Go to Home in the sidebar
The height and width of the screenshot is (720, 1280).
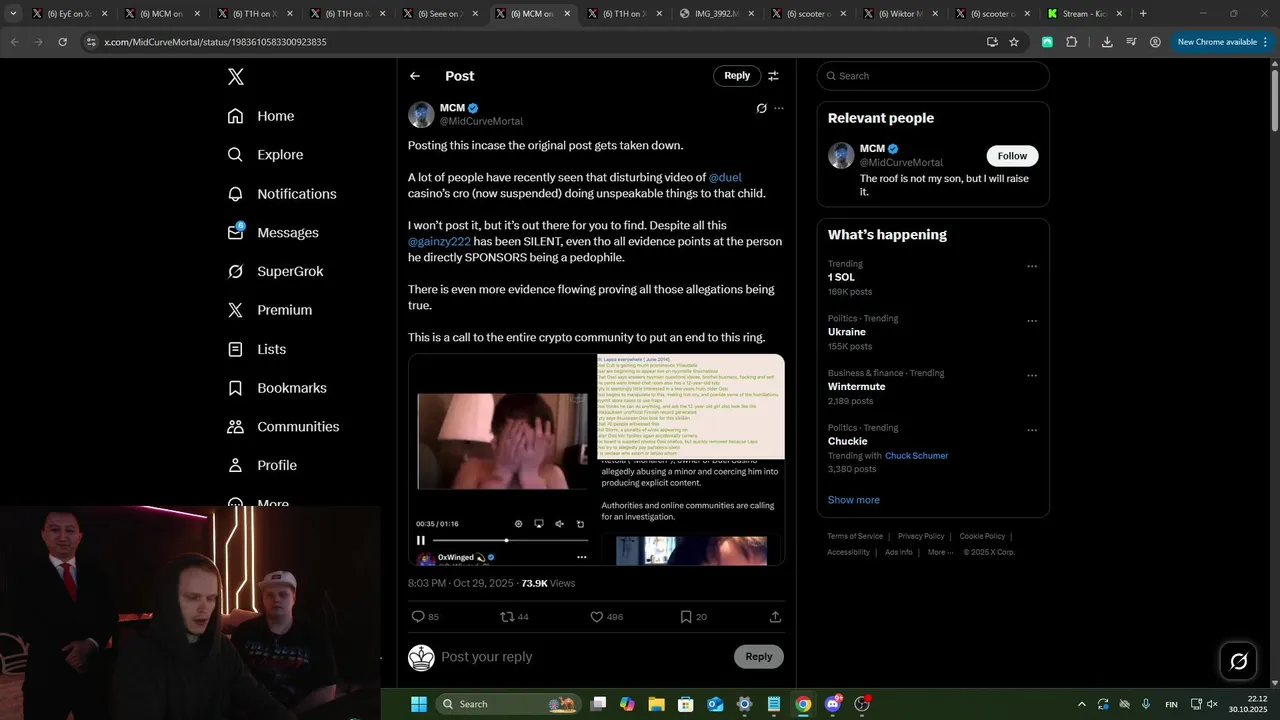tap(261, 116)
